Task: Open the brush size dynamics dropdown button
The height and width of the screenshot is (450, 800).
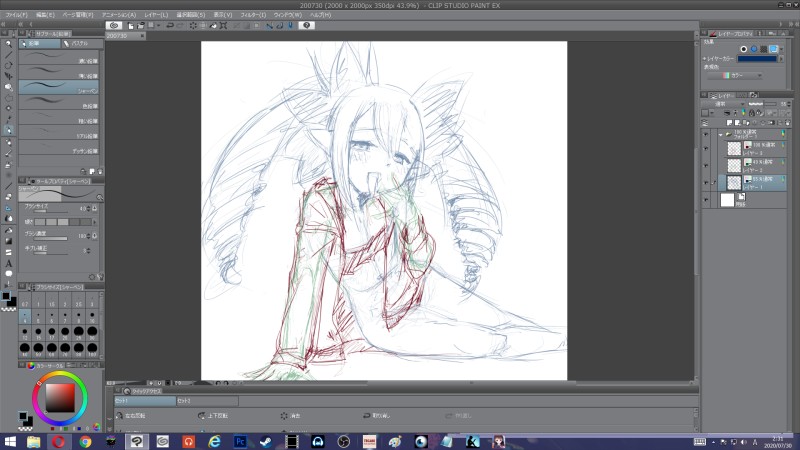Action: pos(95,208)
